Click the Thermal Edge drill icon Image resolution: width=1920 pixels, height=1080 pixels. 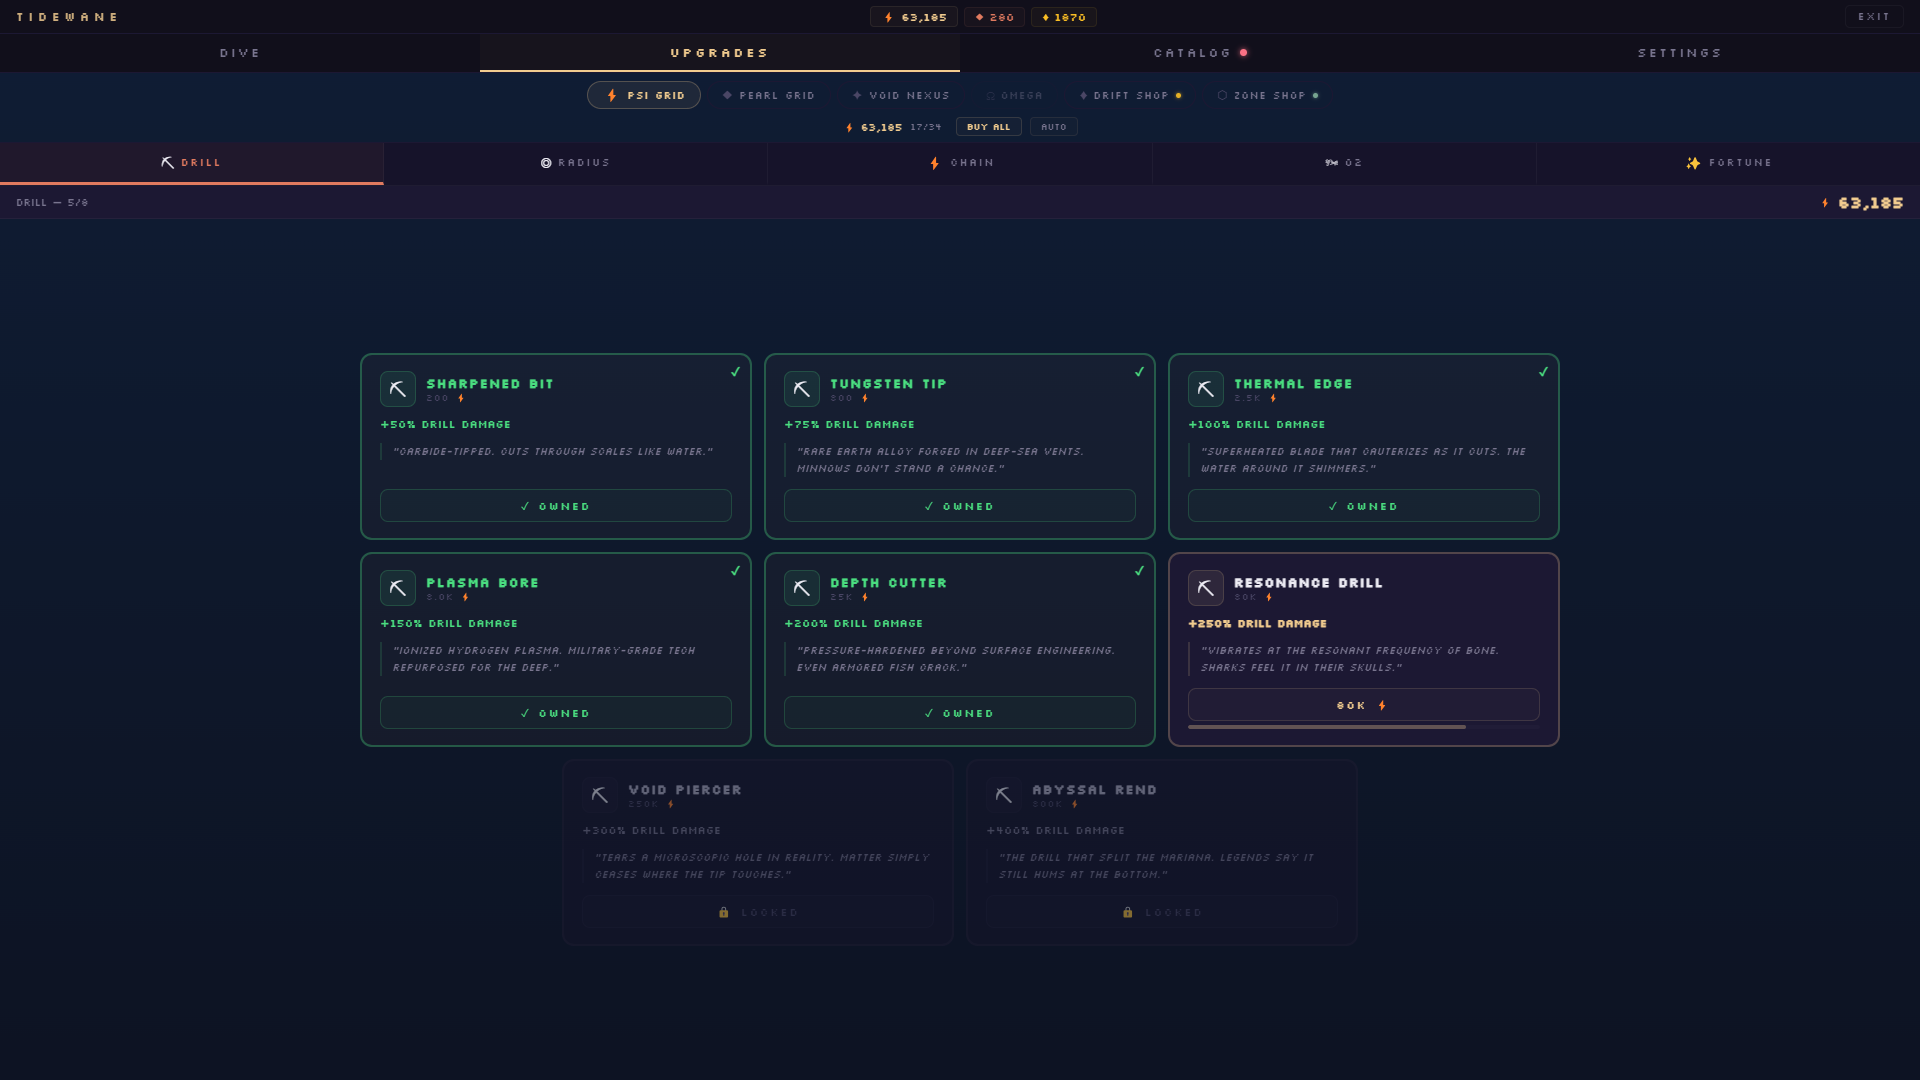click(x=1205, y=389)
